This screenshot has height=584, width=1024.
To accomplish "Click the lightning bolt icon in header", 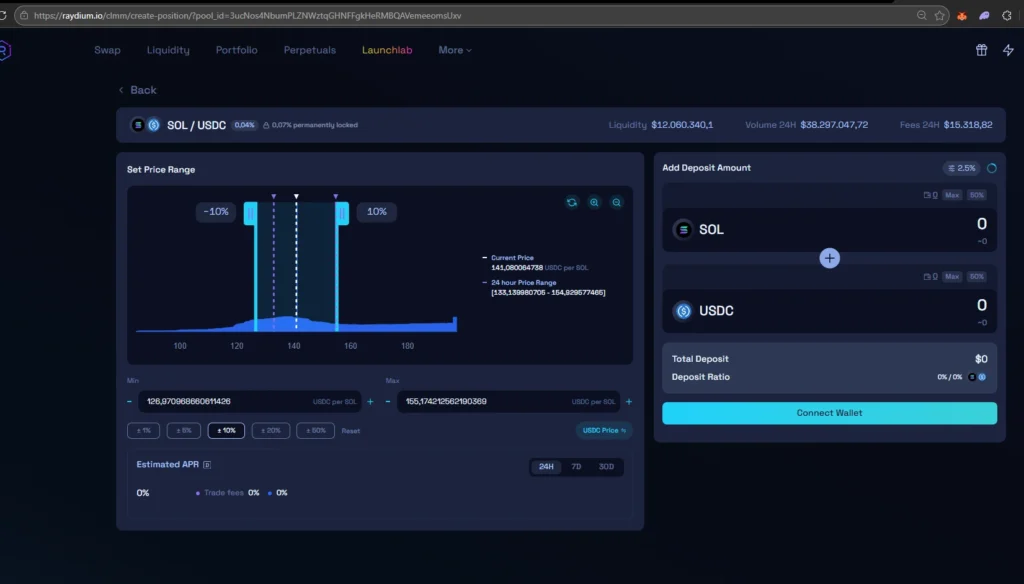I will [x=1007, y=50].
